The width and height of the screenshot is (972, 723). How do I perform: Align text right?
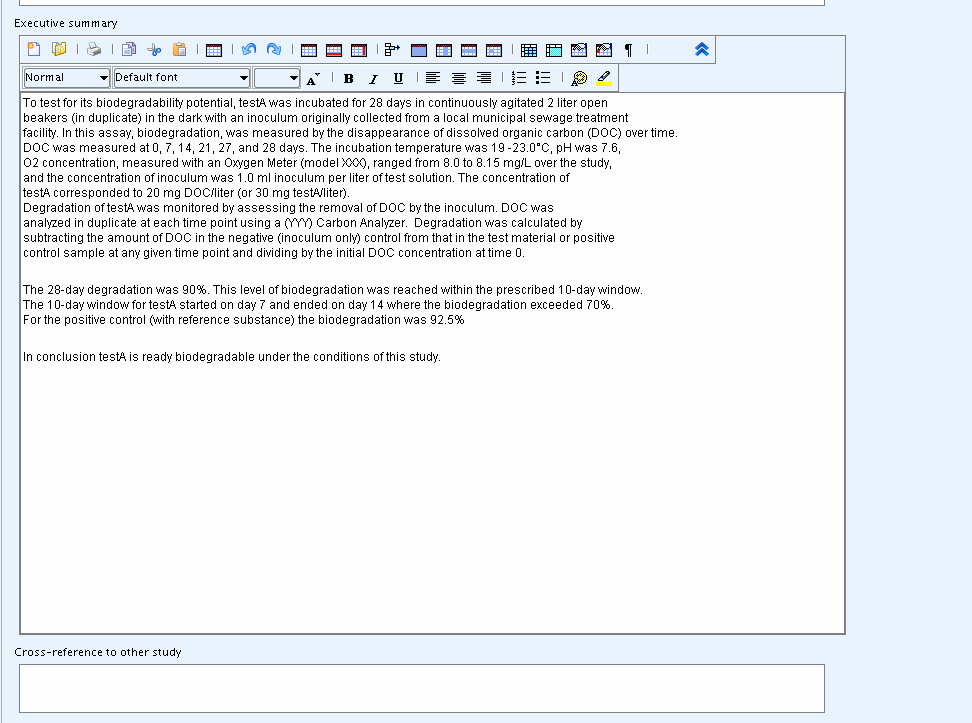(x=484, y=78)
